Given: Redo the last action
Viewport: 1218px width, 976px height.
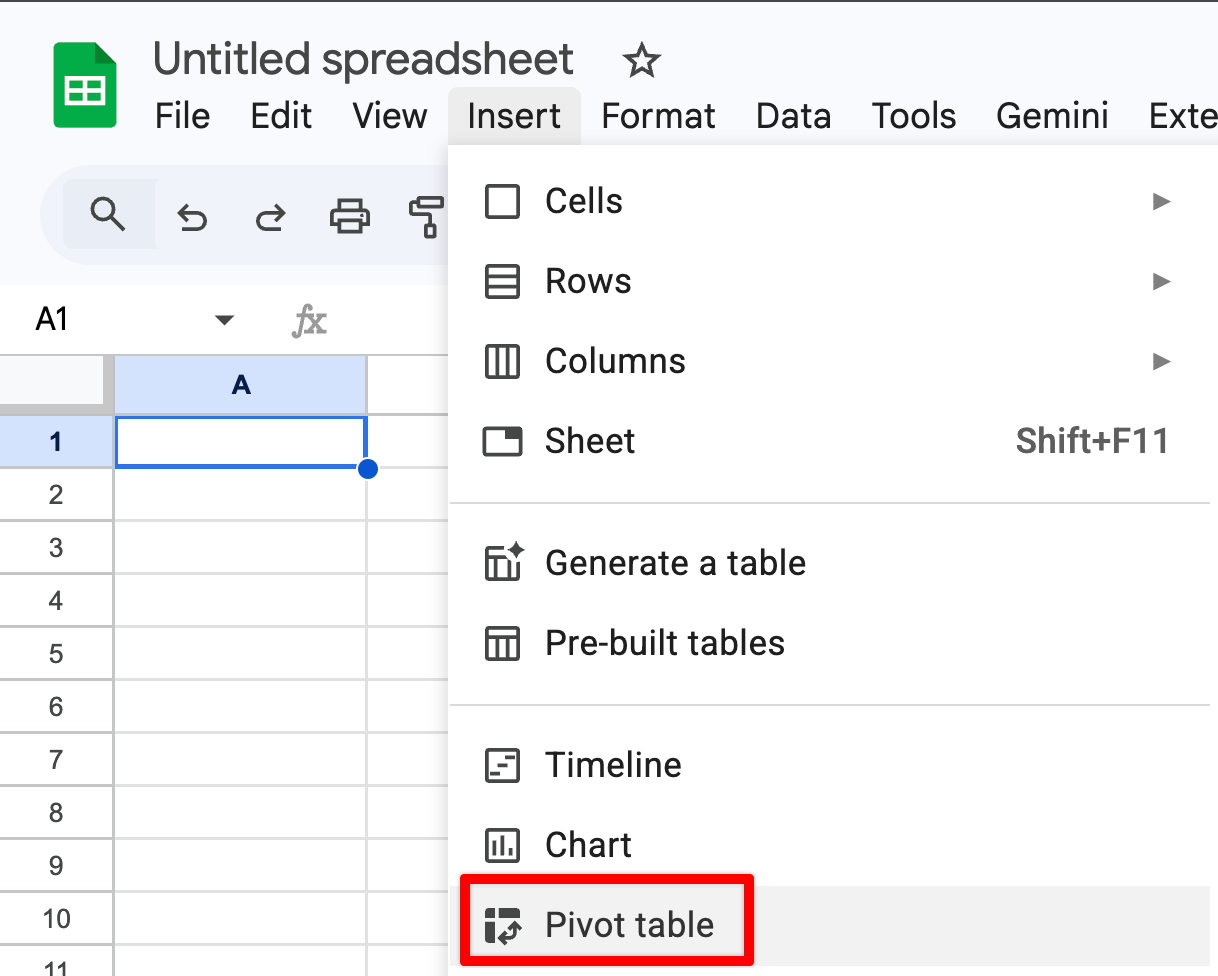Looking at the screenshot, I should [x=269, y=216].
